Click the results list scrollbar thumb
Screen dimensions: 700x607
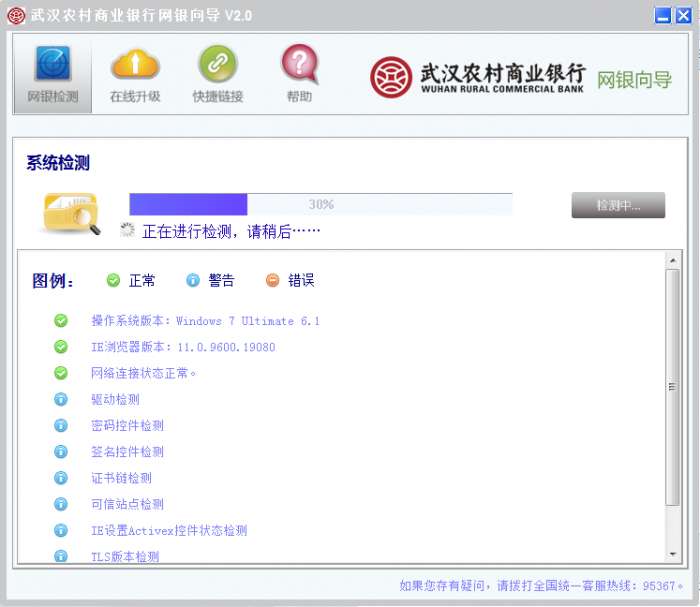point(673,387)
